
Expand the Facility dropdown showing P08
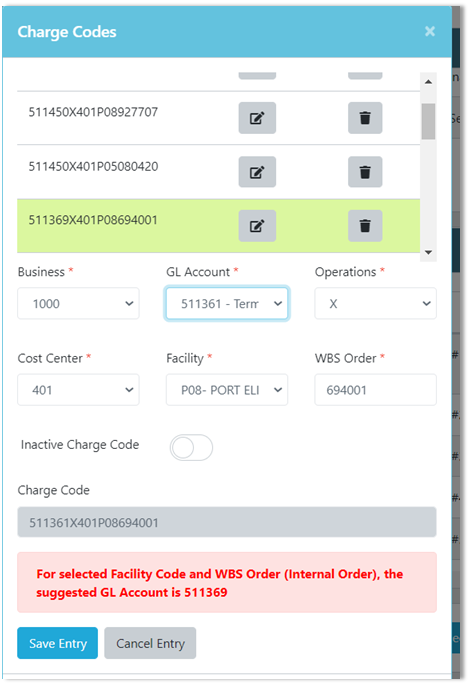(x=227, y=389)
